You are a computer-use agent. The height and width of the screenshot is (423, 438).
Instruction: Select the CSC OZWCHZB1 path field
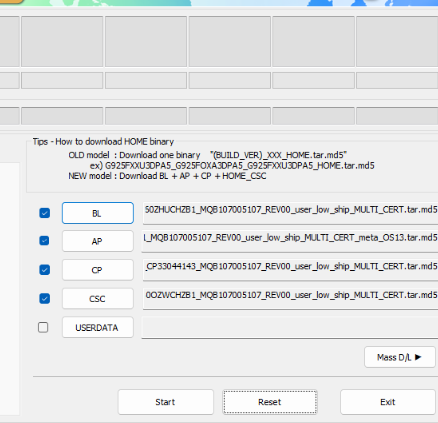point(290,298)
